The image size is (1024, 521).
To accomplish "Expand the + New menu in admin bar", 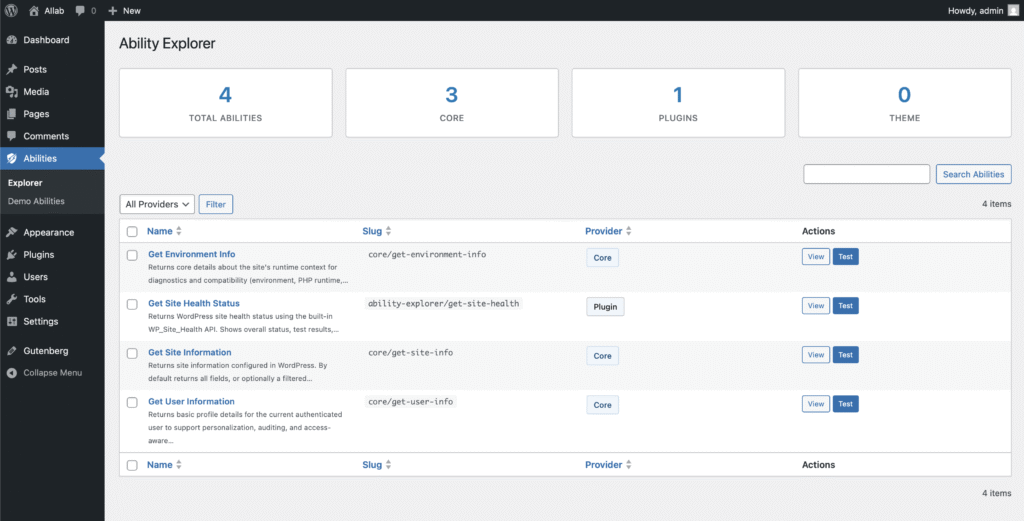I will (124, 10).
